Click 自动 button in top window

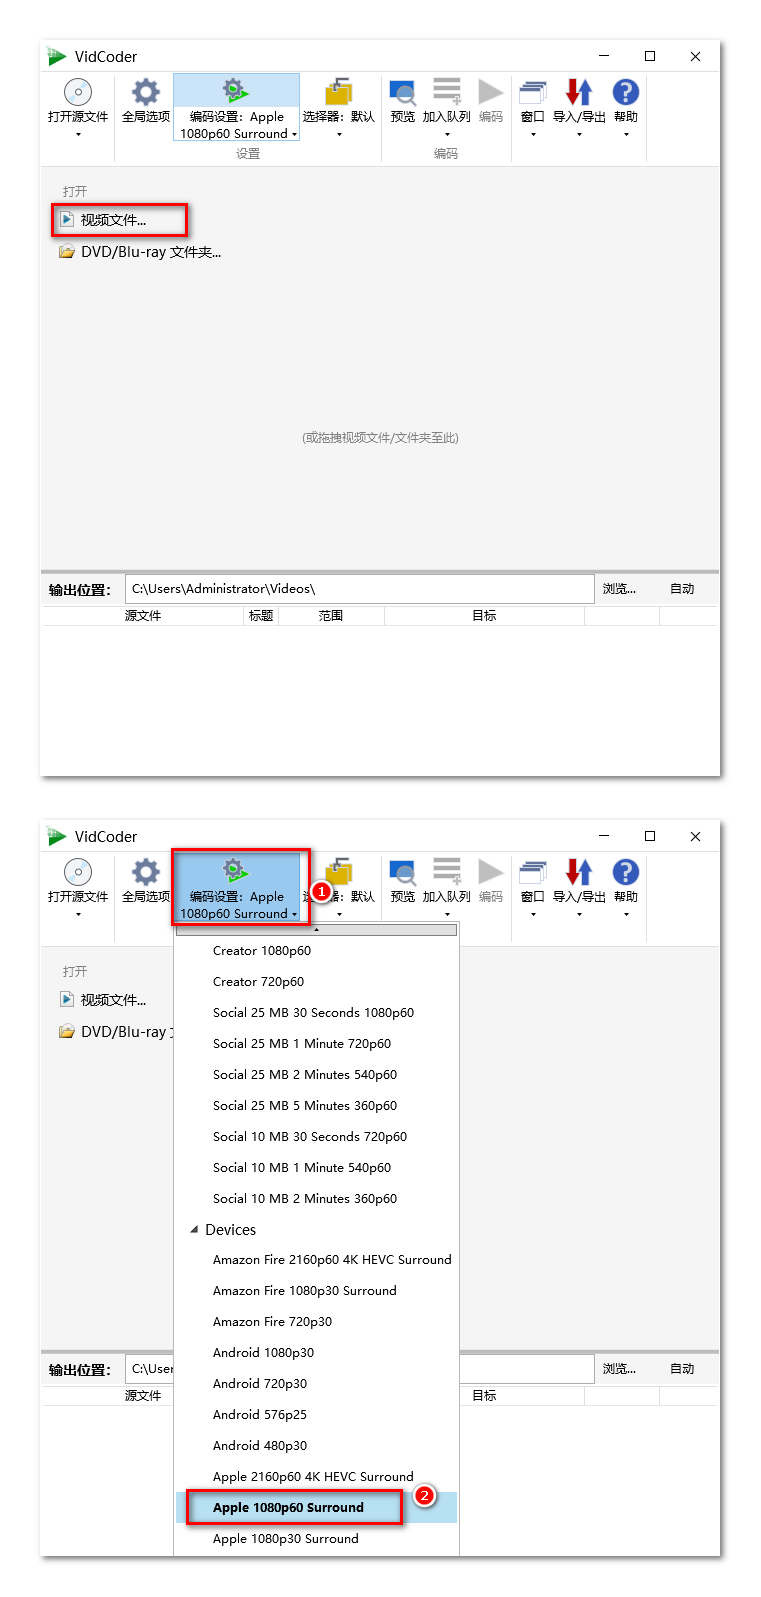coord(682,589)
